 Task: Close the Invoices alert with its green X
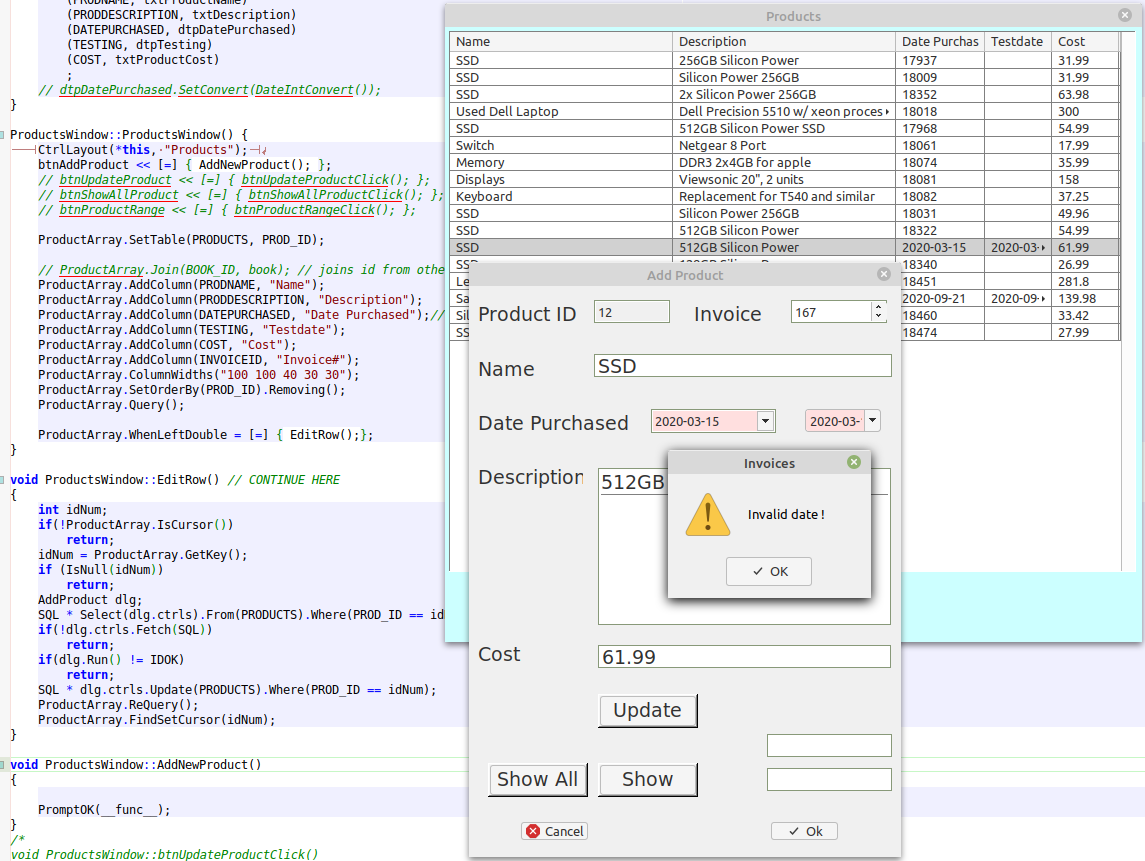tap(853, 462)
